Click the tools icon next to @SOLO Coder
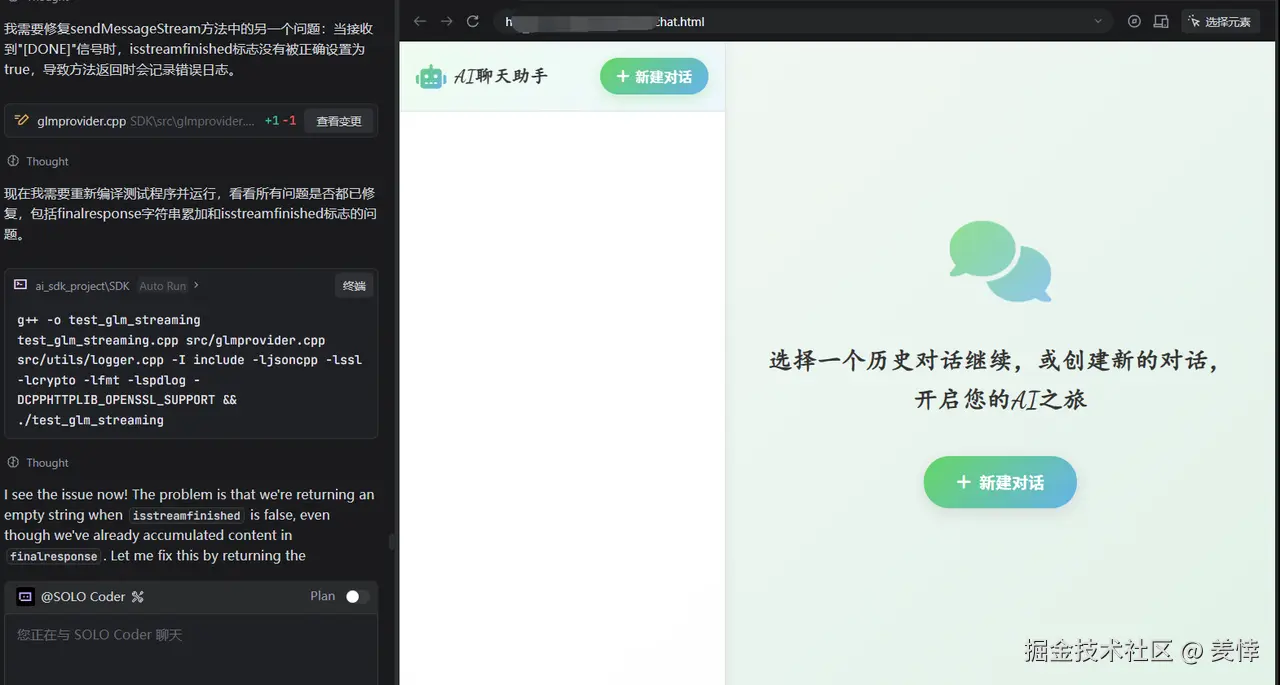 coord(139,596)
